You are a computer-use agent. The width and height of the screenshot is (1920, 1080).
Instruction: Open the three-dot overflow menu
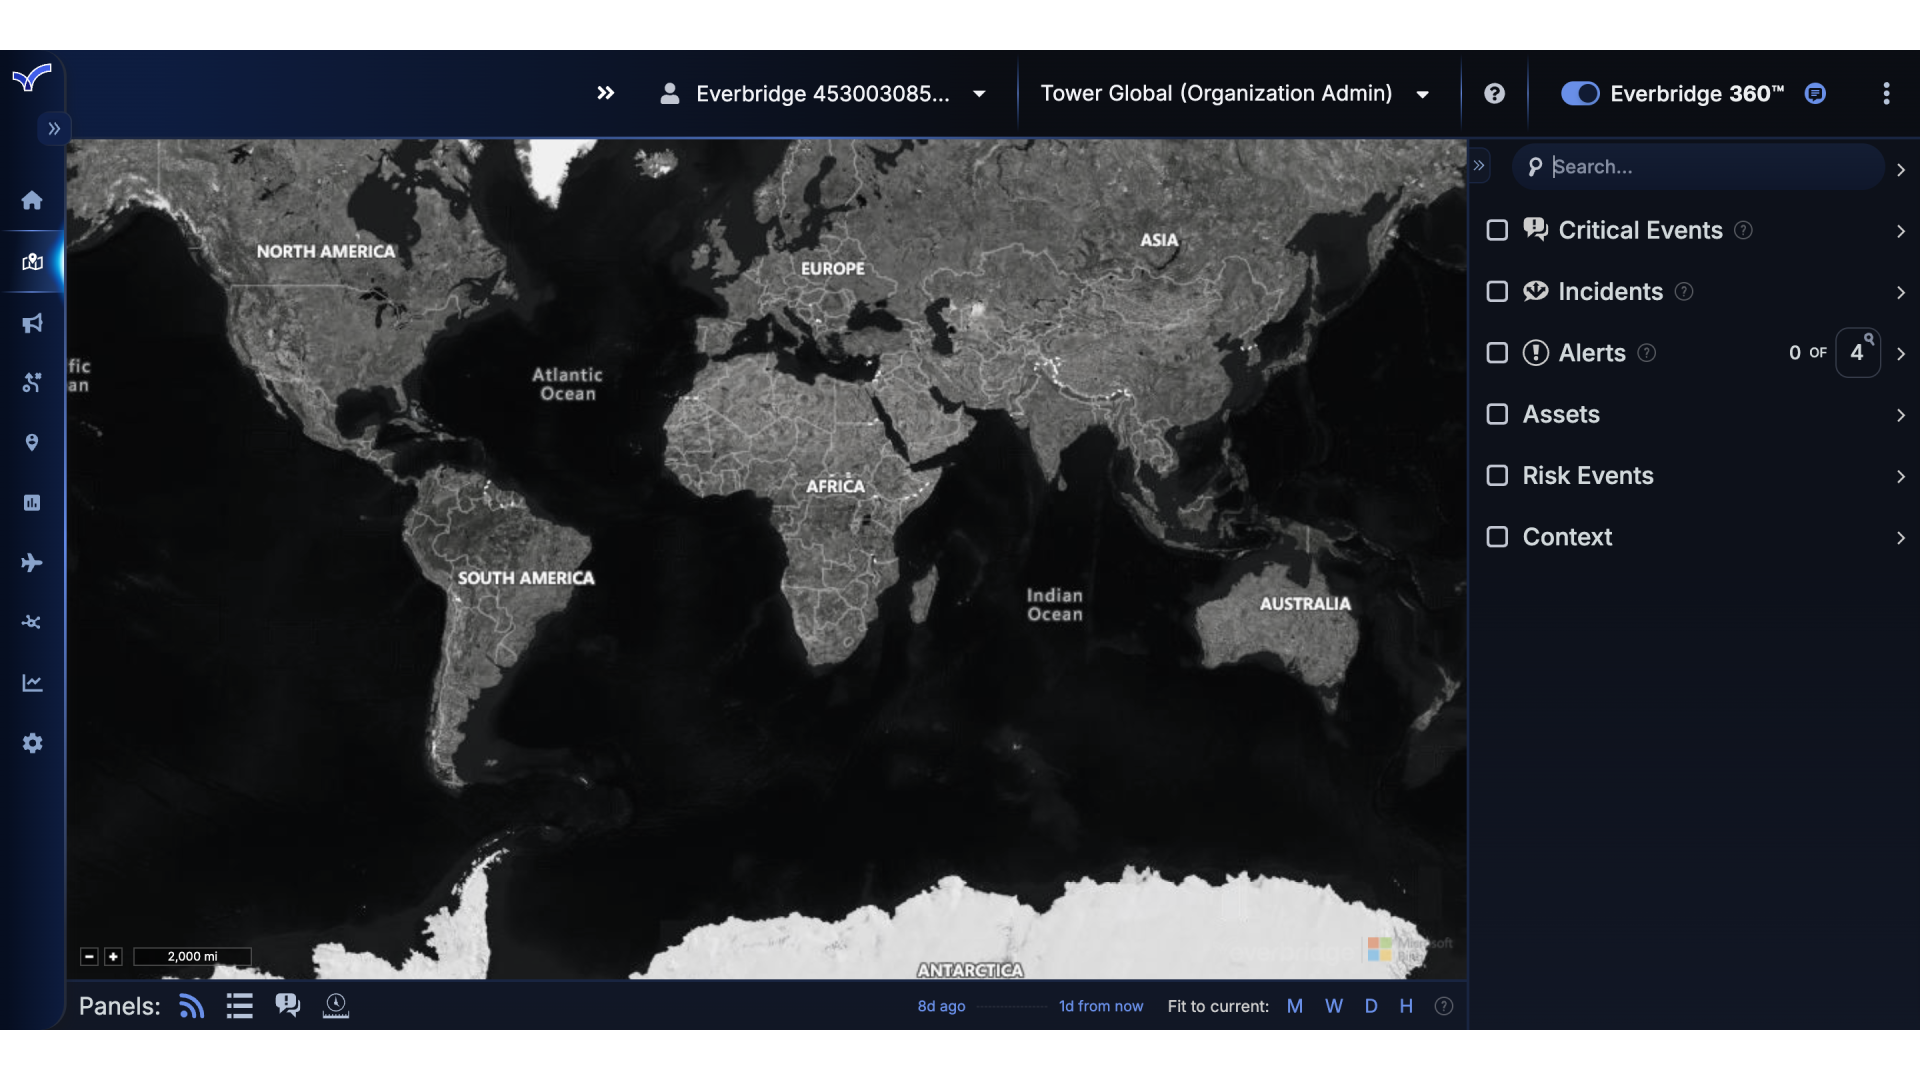click(1886, 93)
